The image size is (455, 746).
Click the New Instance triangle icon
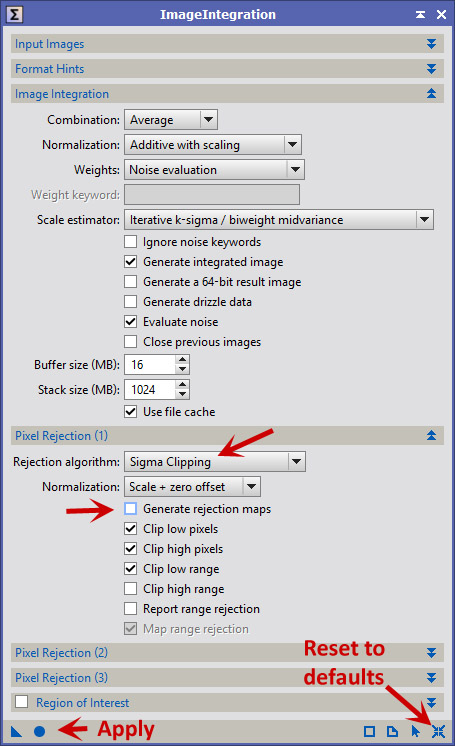(16, 731)
